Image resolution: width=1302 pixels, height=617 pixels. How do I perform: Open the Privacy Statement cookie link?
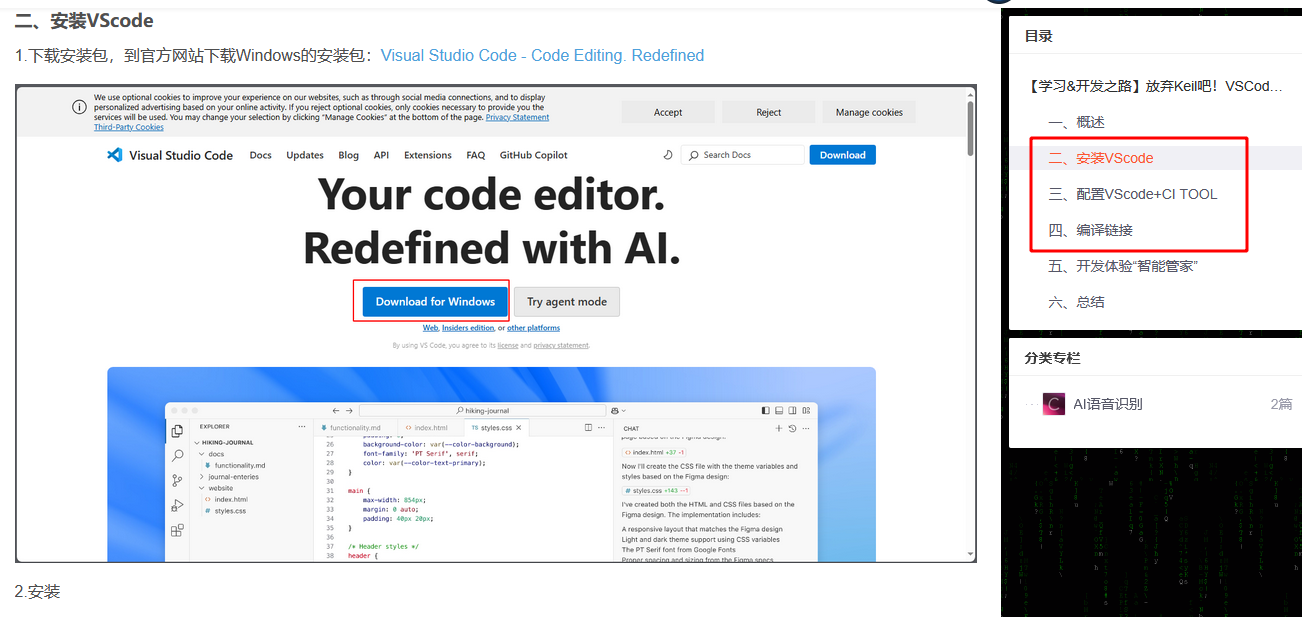[x=517, y=118]
